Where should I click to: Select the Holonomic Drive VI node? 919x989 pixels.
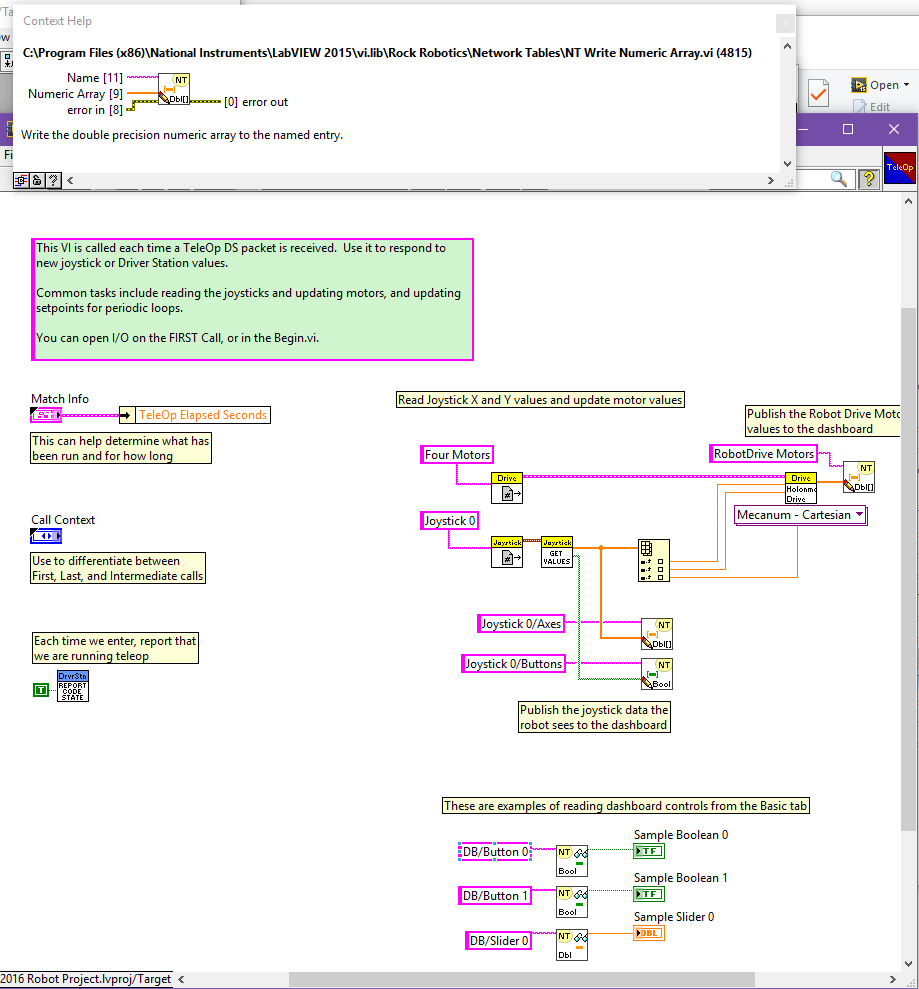tap(801, 487)
